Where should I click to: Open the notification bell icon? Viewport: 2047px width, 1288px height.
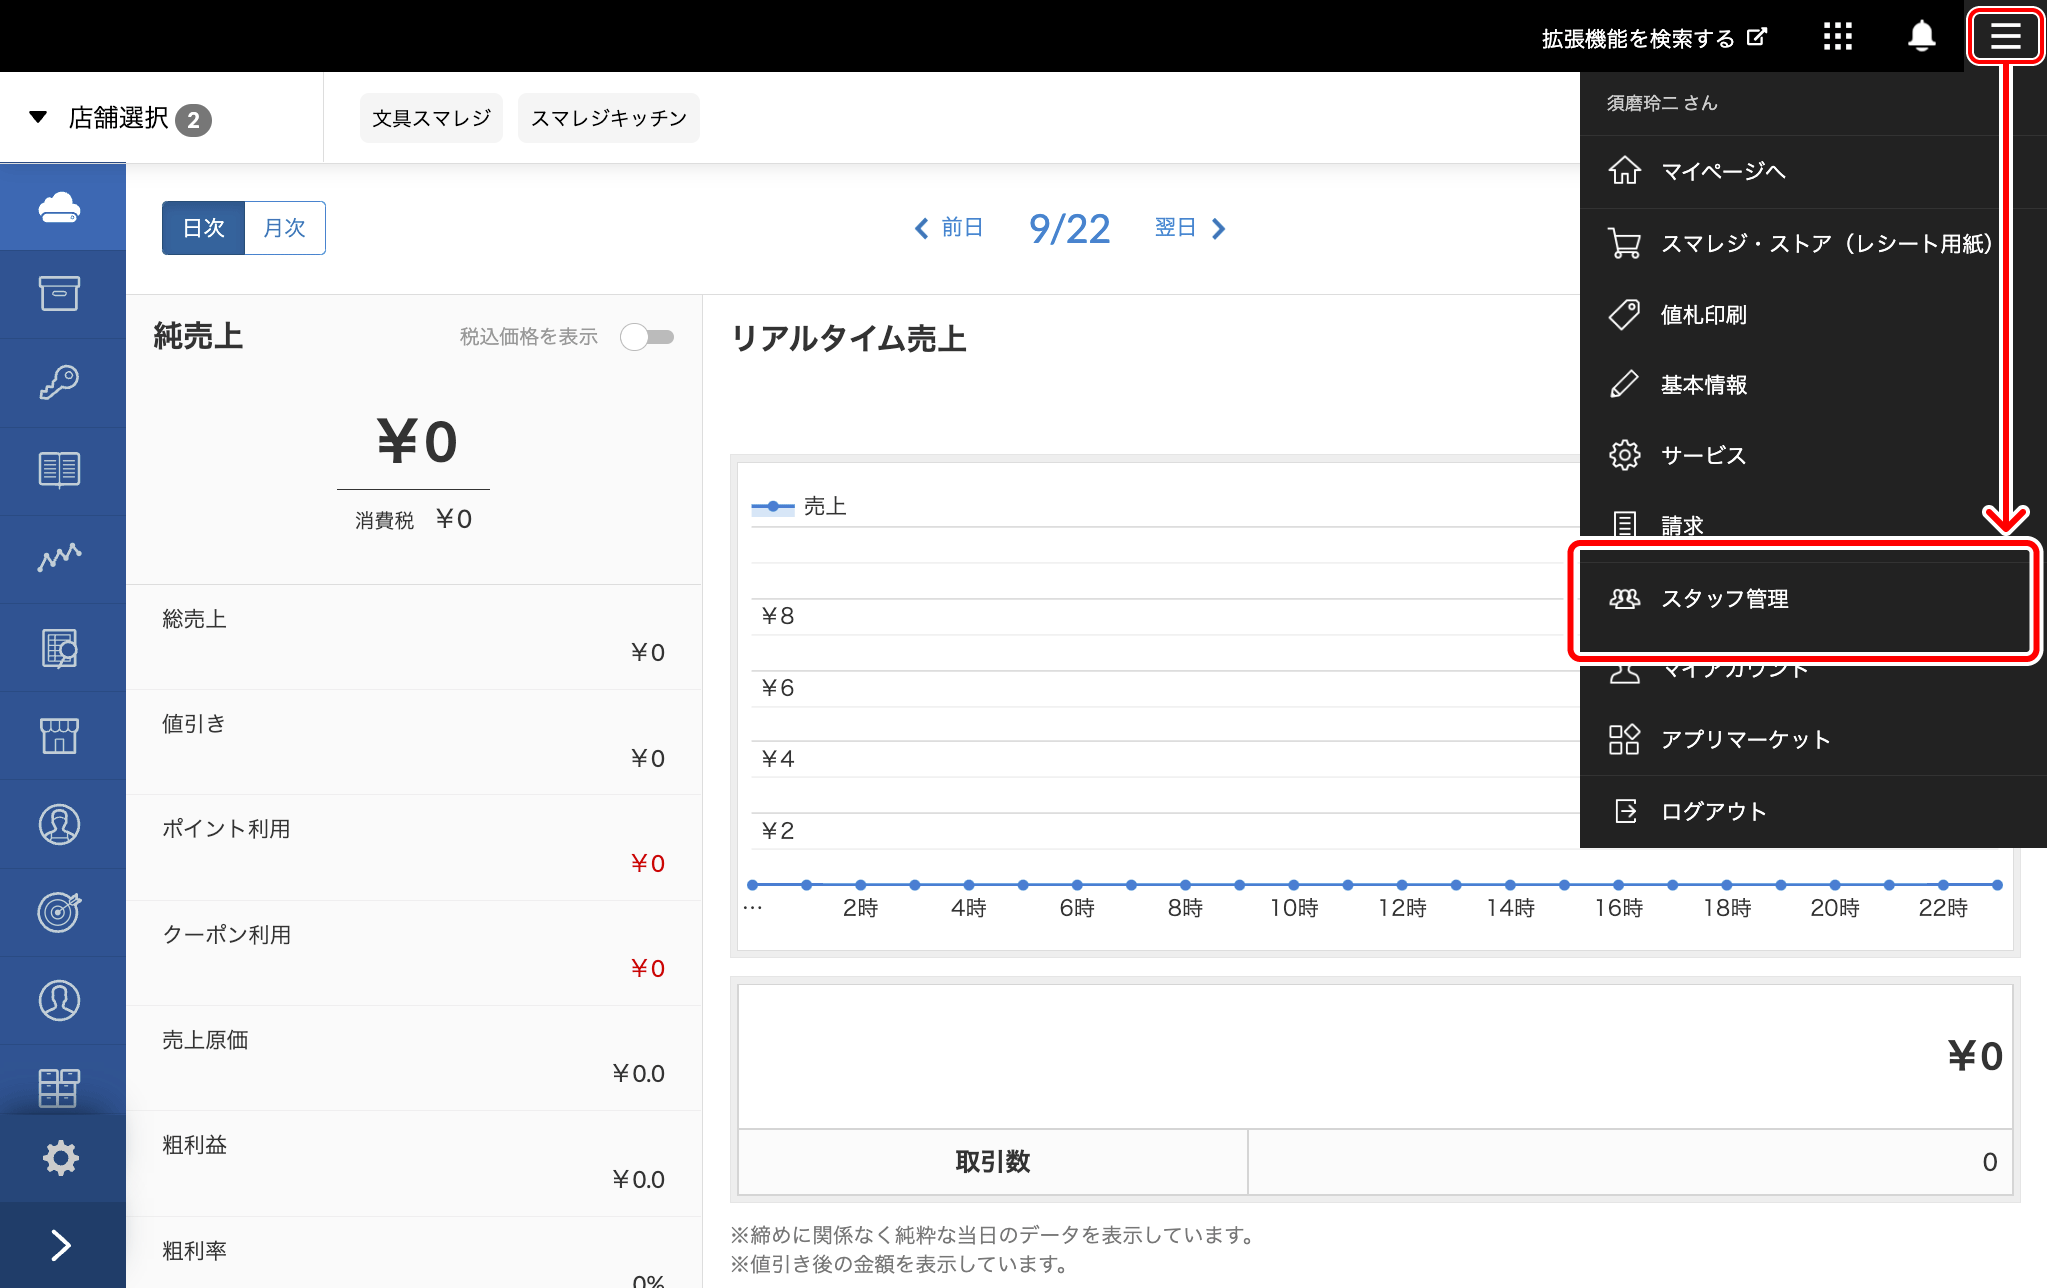[1921, 37]
